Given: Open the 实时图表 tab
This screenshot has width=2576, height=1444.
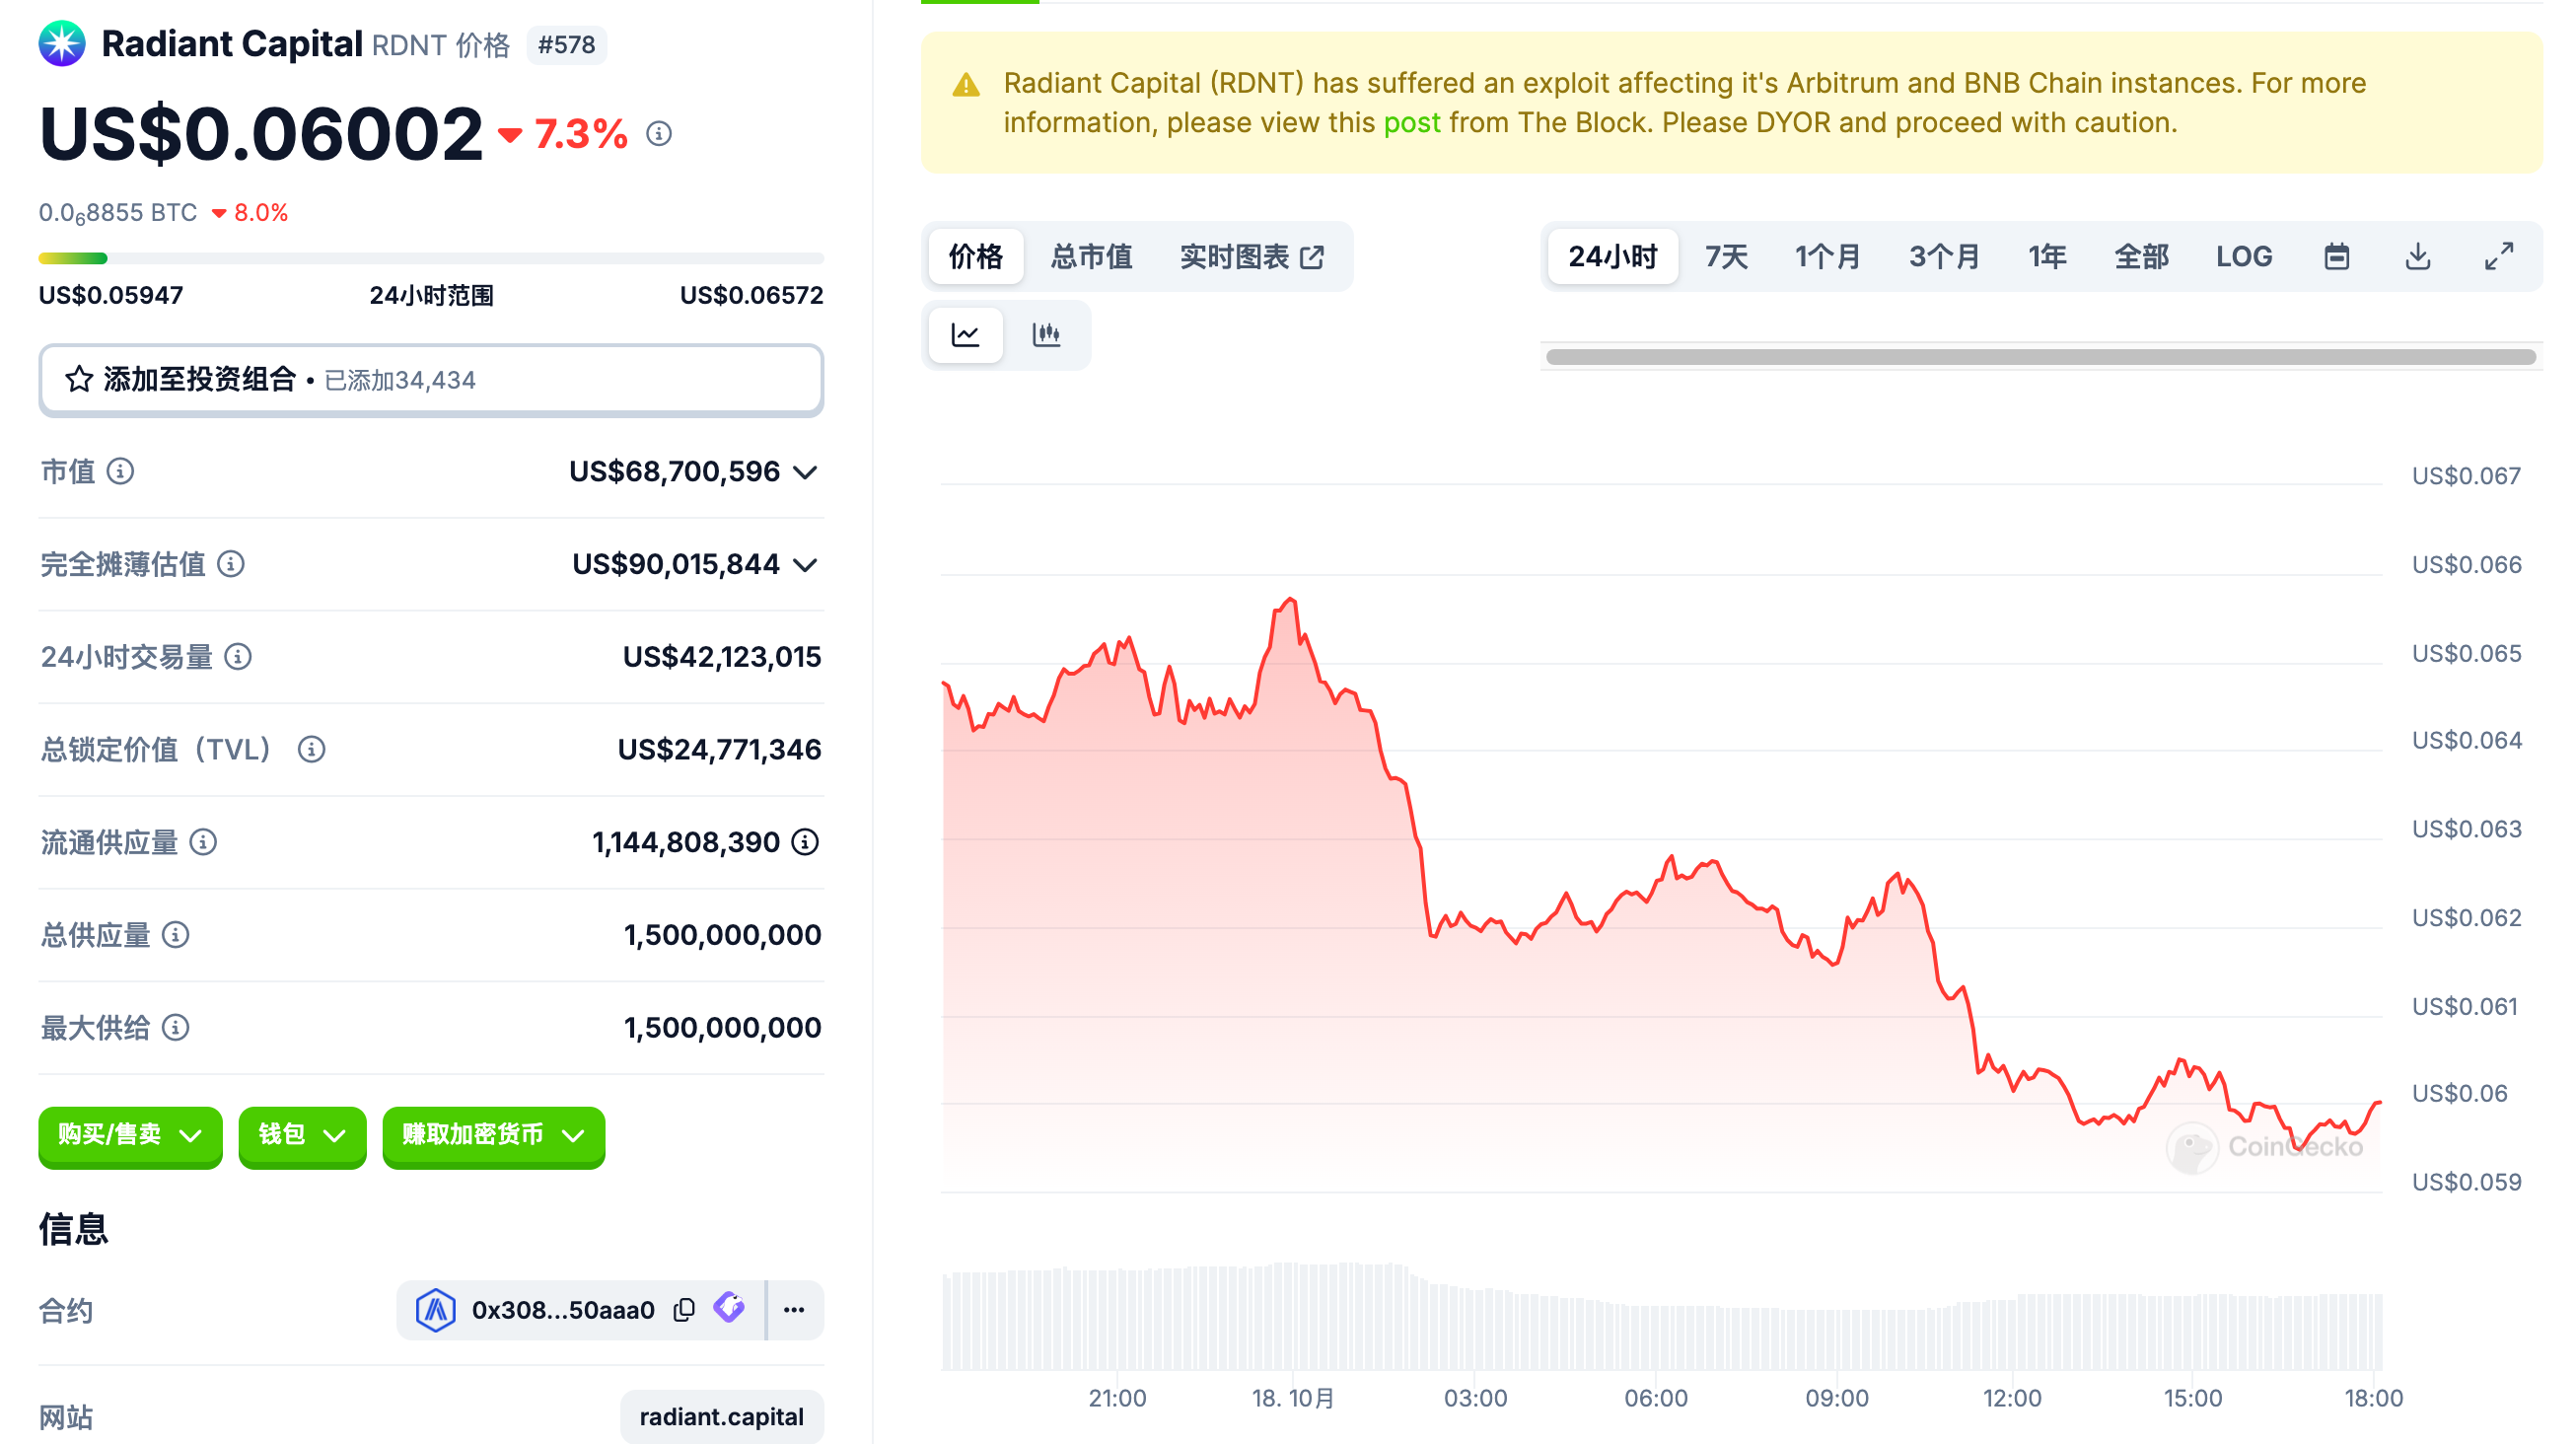Looking at the screenshot, I should 1251,257.
